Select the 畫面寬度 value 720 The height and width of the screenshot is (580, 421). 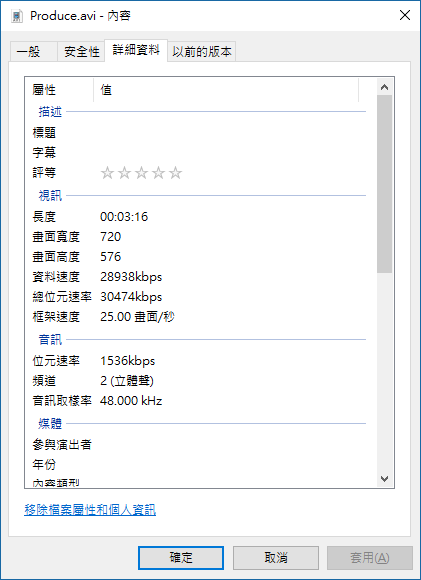pos(111,236)
